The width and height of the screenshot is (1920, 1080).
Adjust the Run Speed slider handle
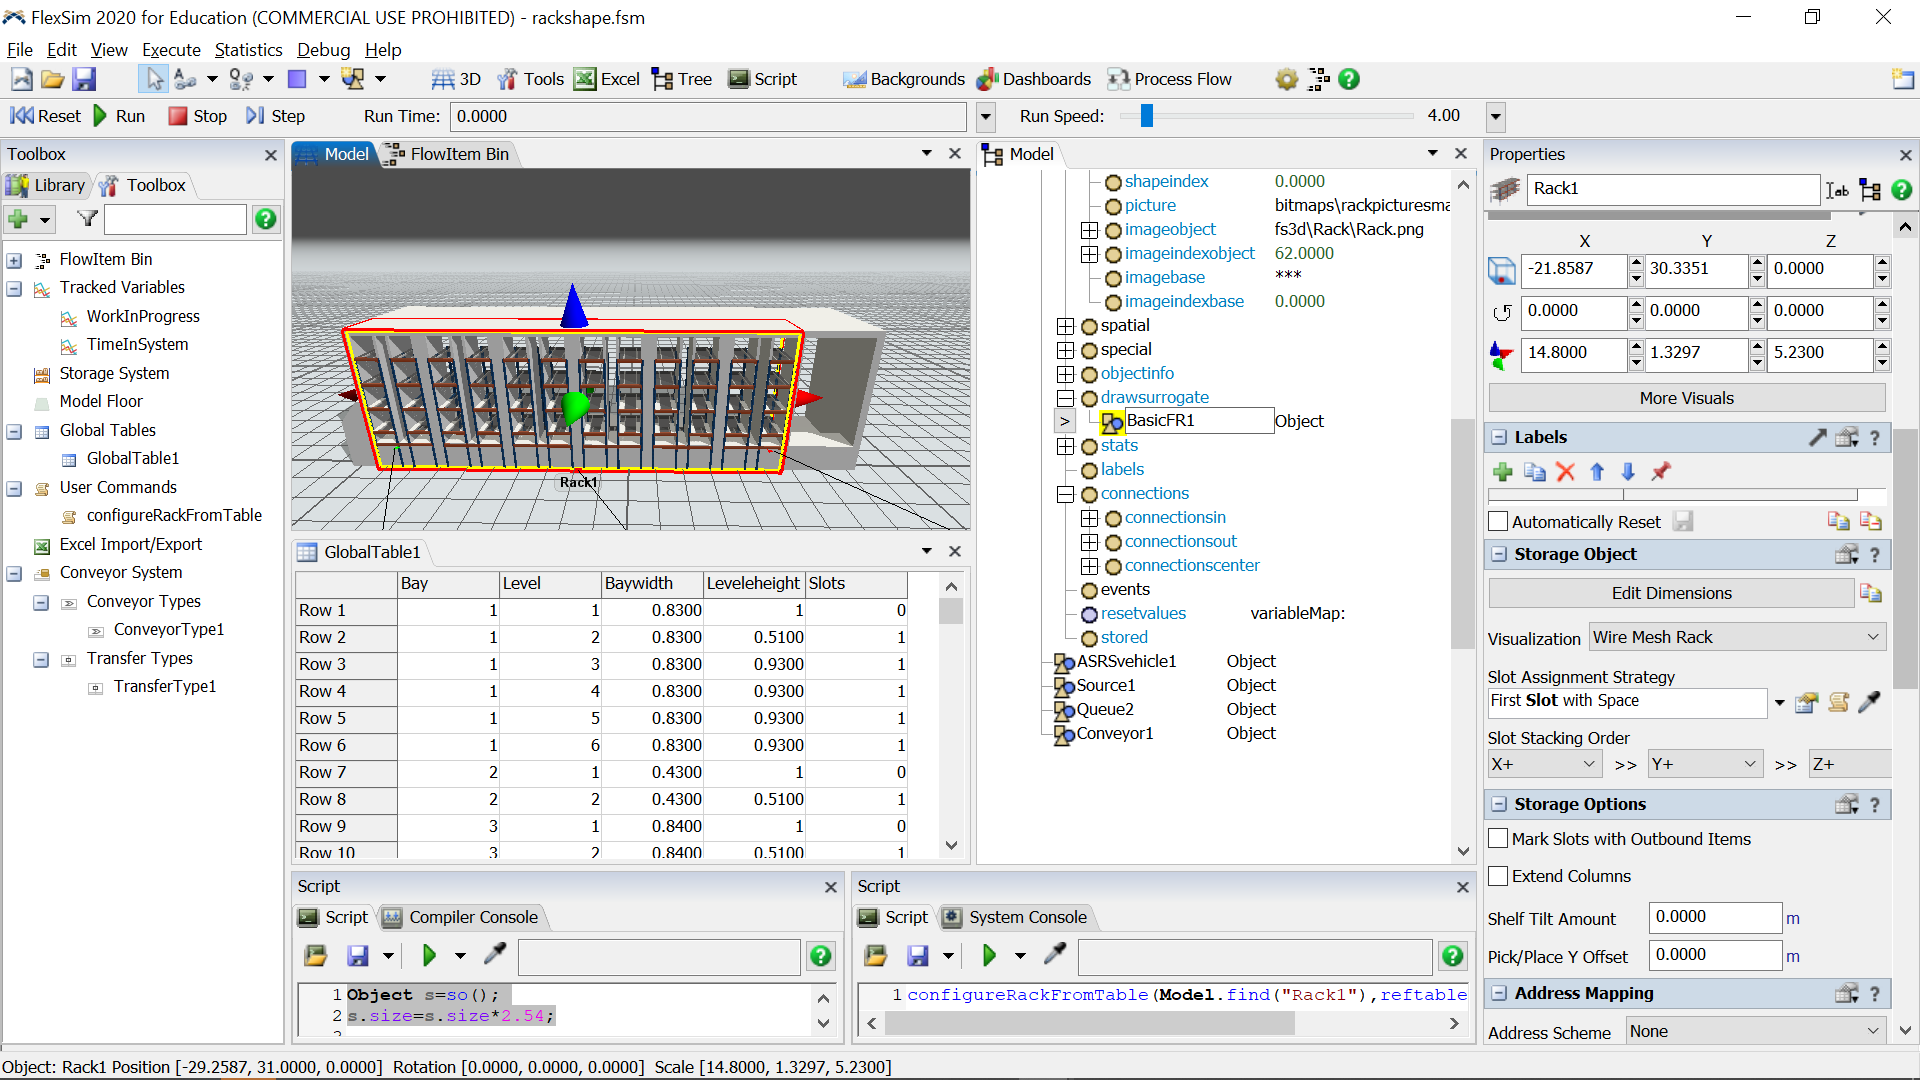pyautogui.click(x=1147, y=116)
